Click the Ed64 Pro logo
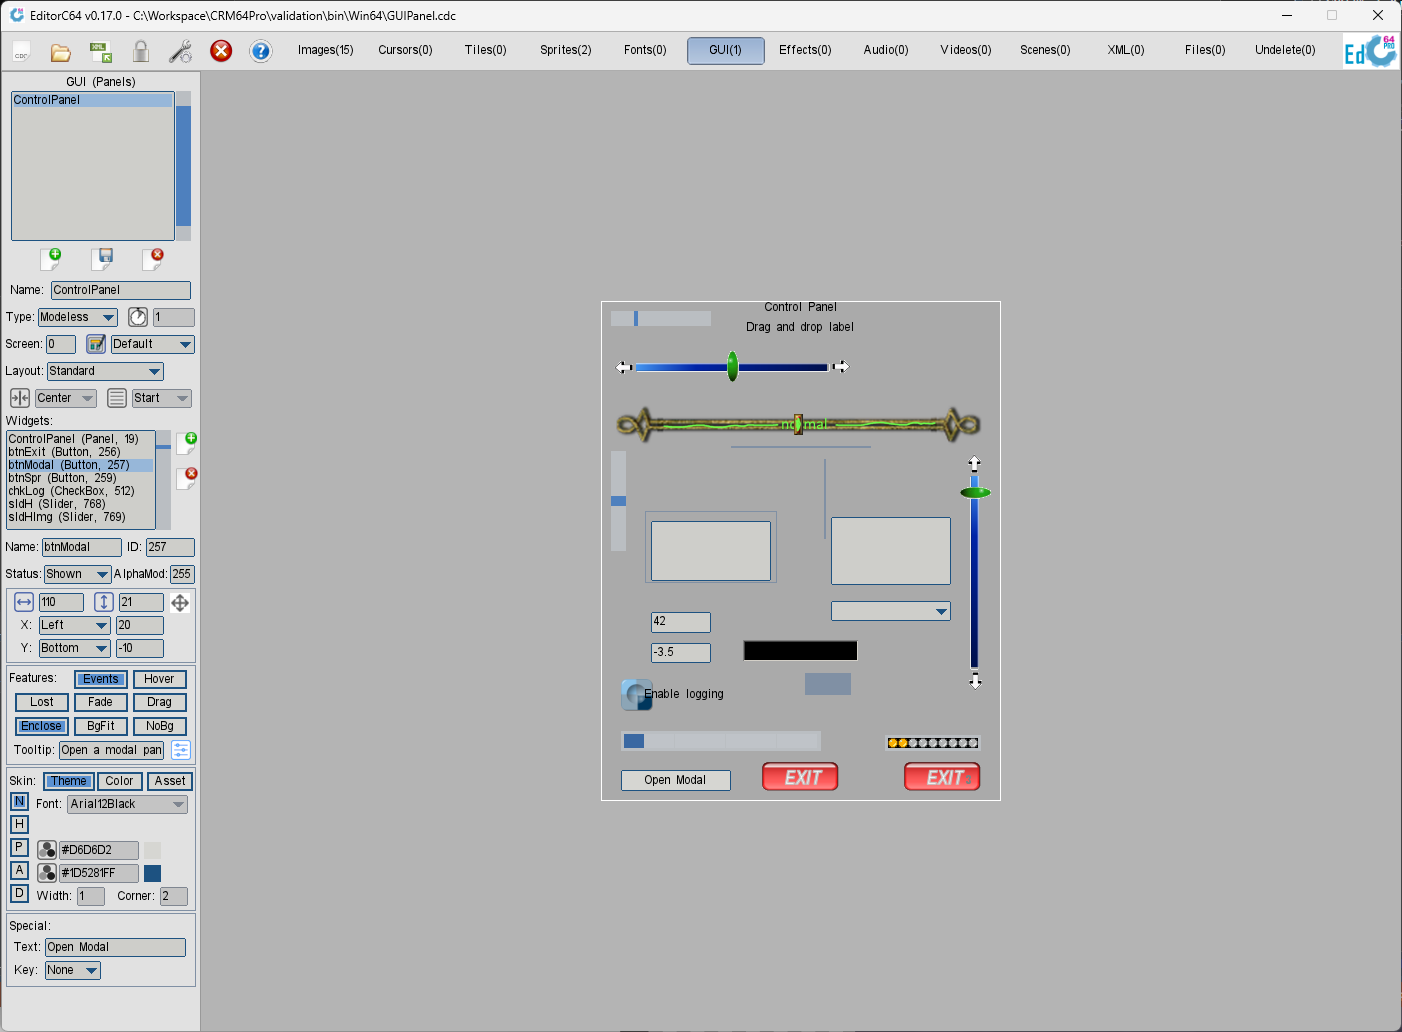Screen dimensions: 1402x1032 [1370, 51]
